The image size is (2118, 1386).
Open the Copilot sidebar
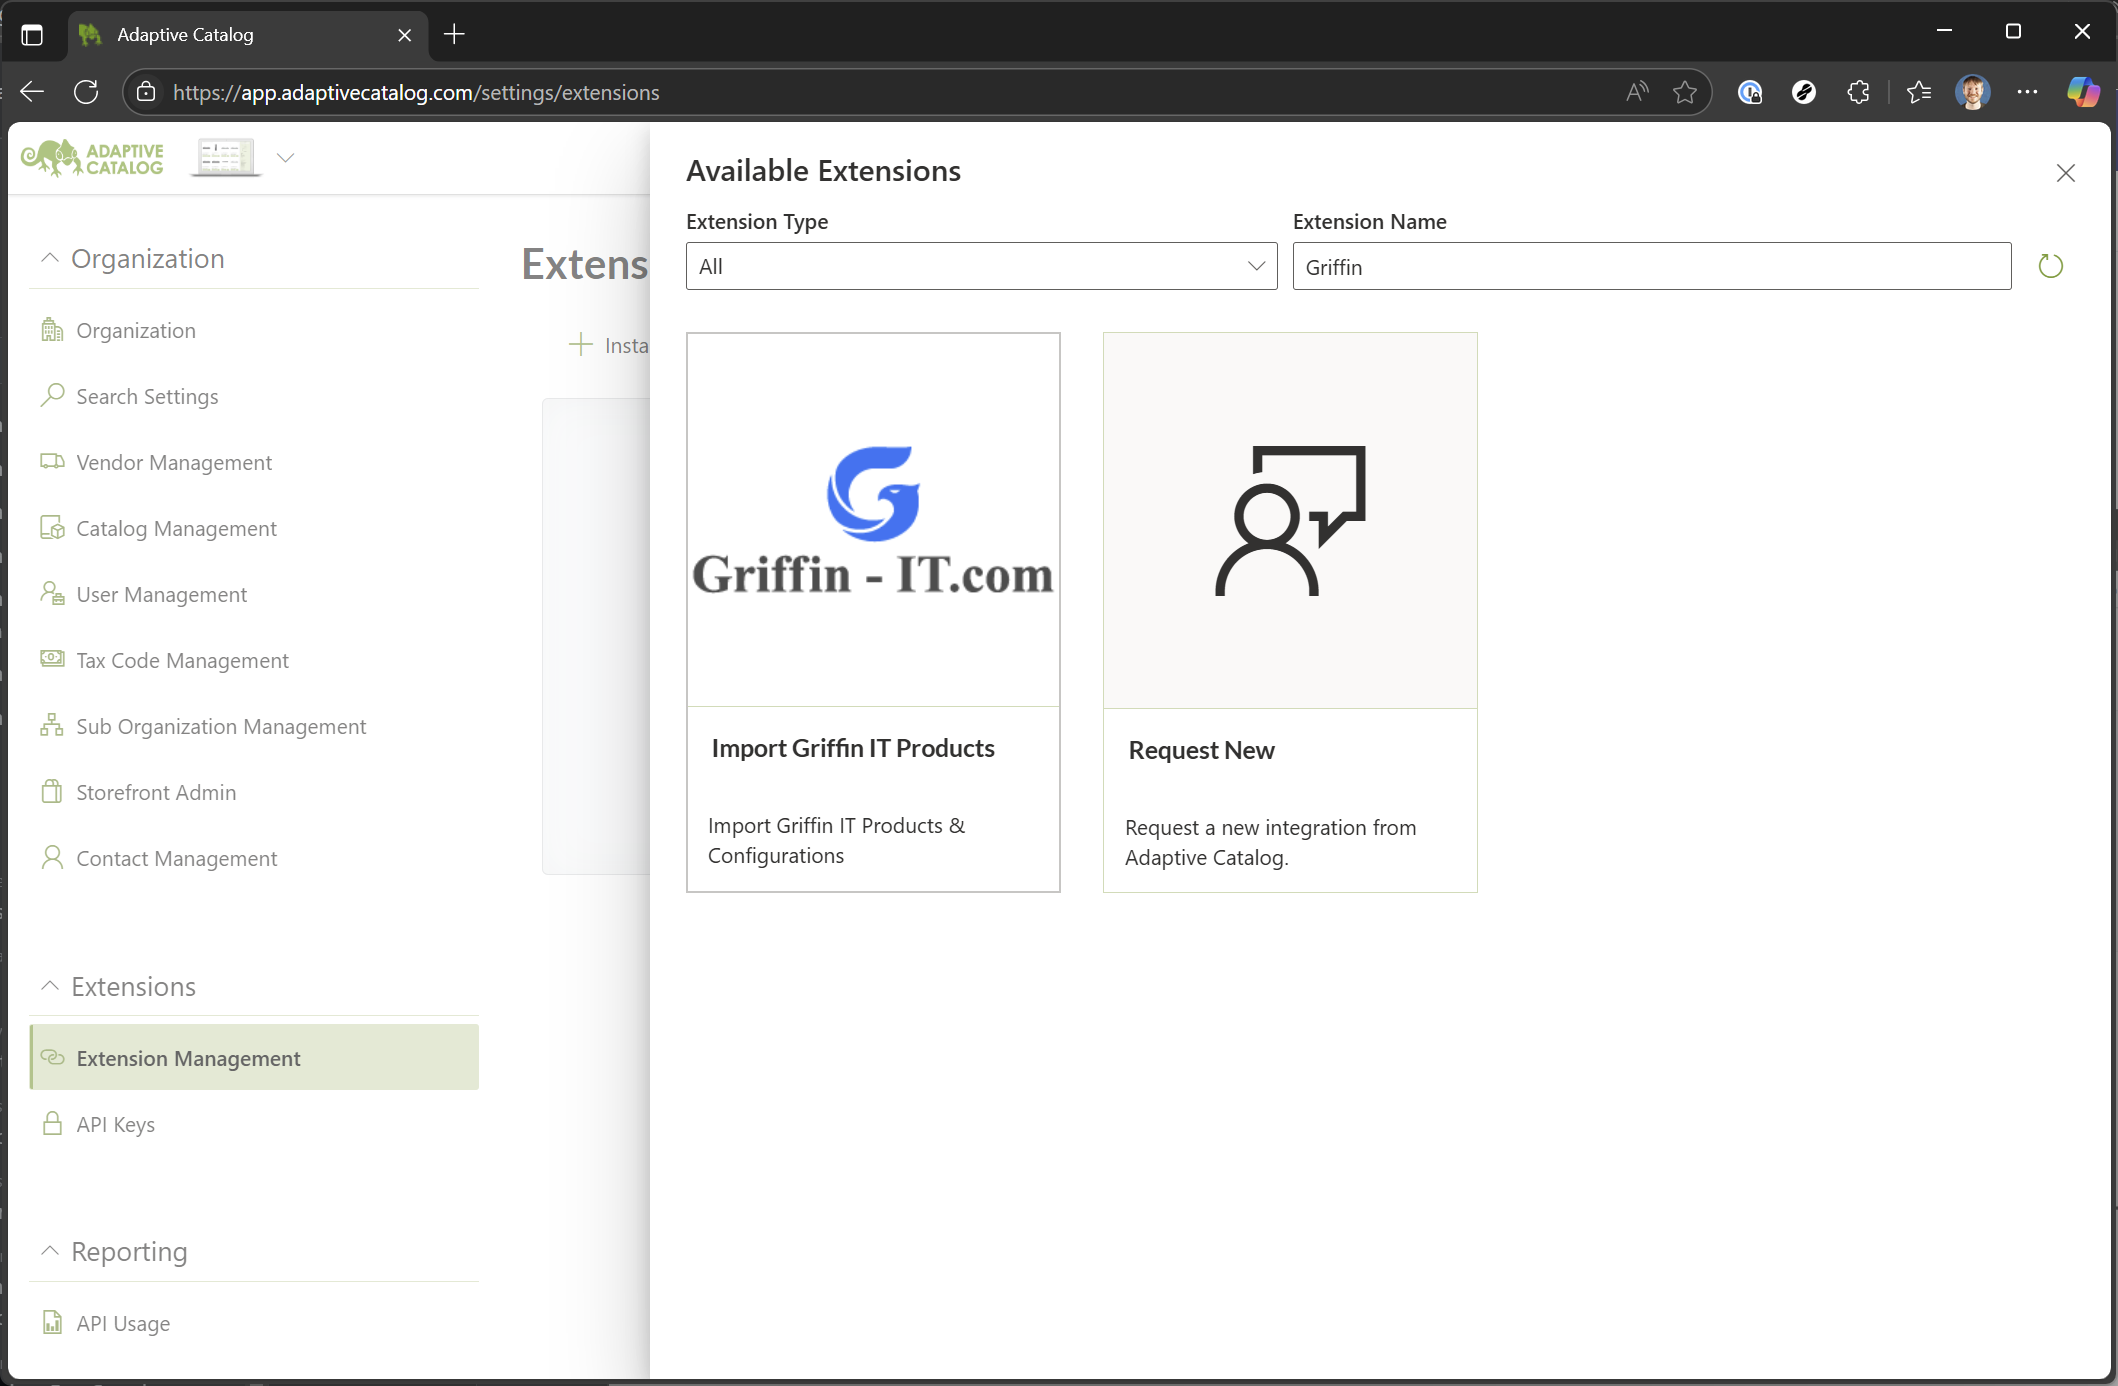point(2083,92)
